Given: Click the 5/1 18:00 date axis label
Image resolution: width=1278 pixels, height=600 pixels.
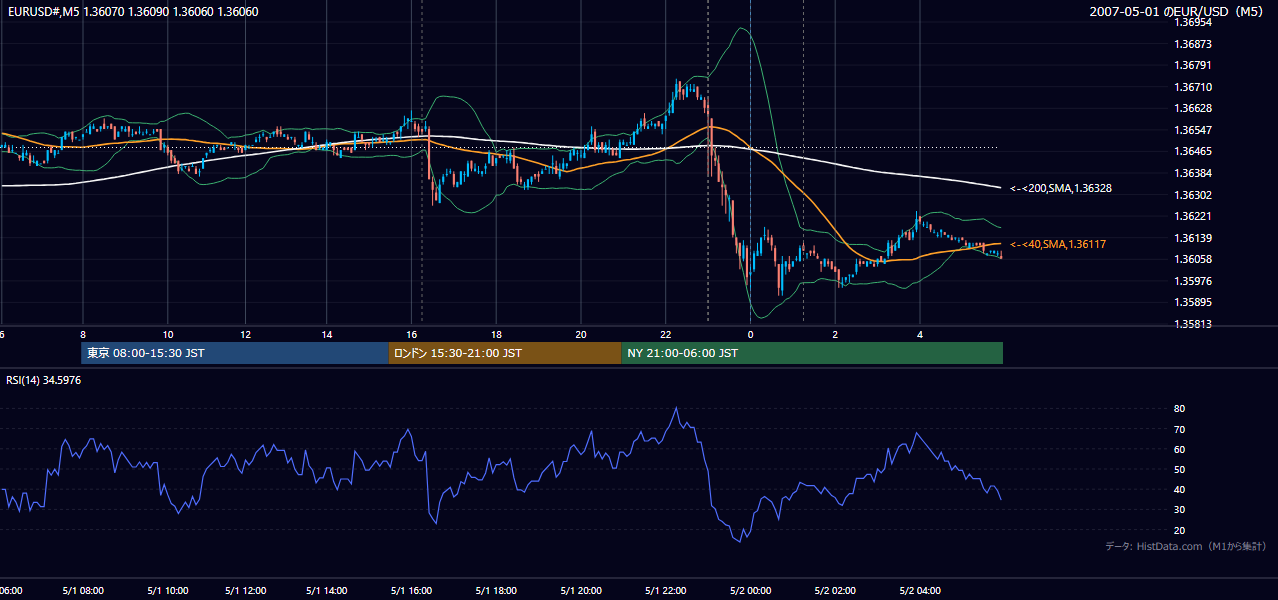Looking at the screenshot, I should 496,591.
